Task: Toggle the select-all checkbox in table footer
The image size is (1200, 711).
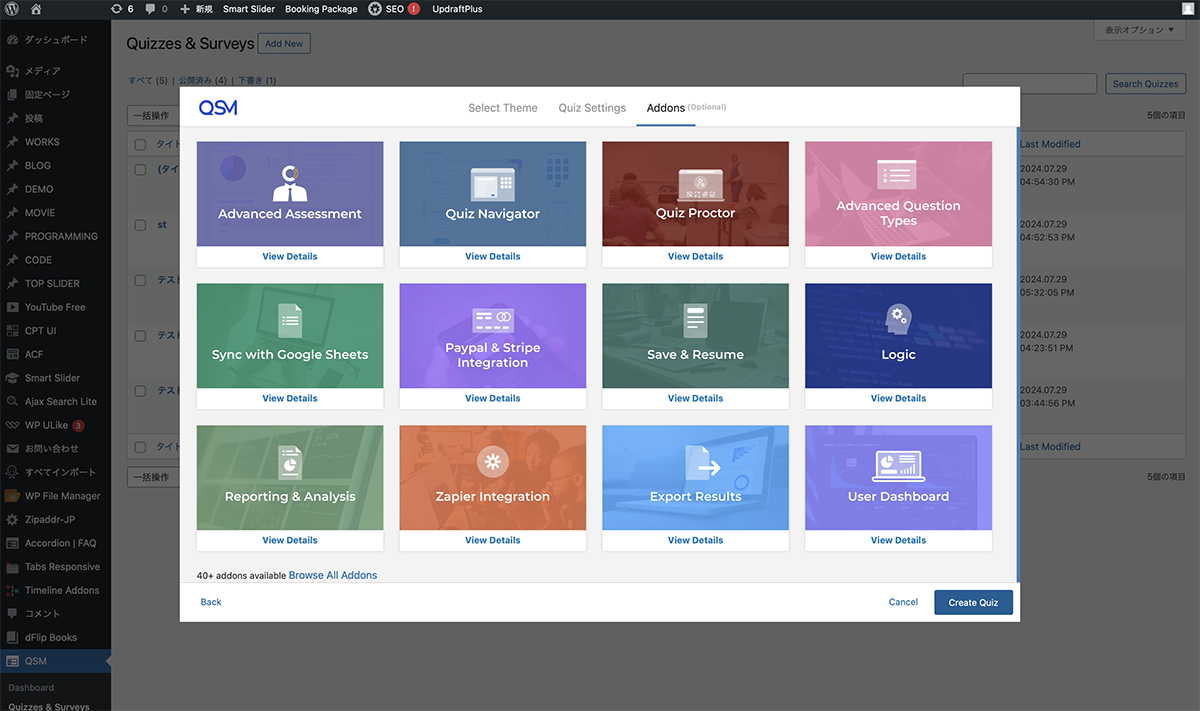Action: click(x=140, y=447)
